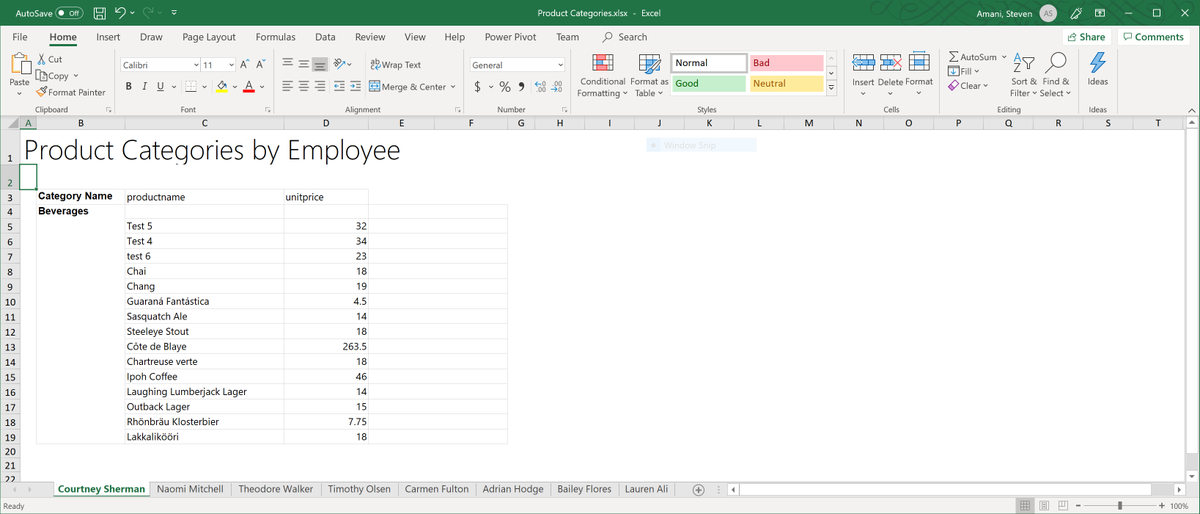Open the File menu

[19, 37]
